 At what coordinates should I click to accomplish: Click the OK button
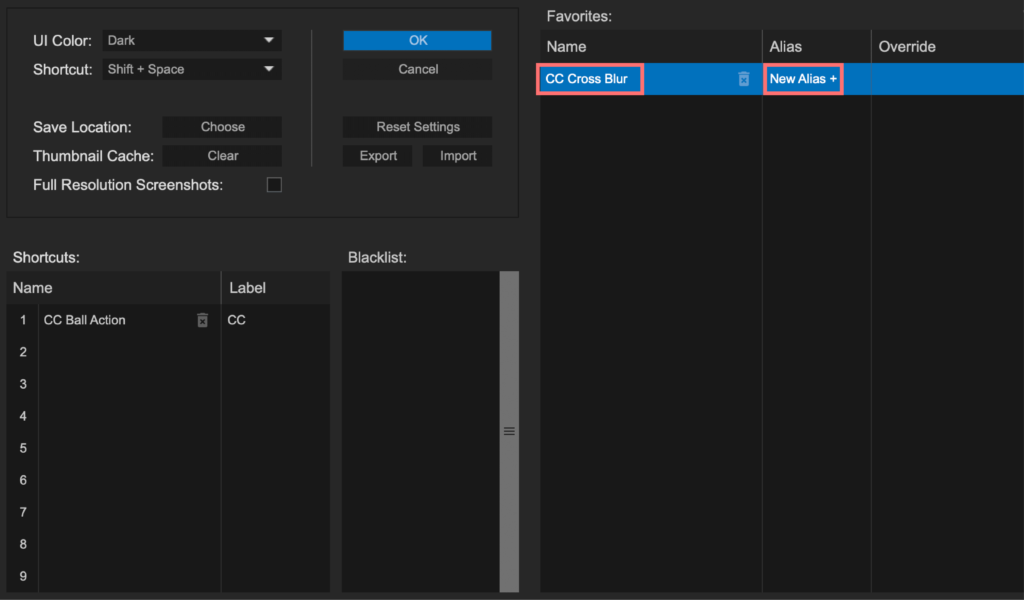click(x=417, y=40)
